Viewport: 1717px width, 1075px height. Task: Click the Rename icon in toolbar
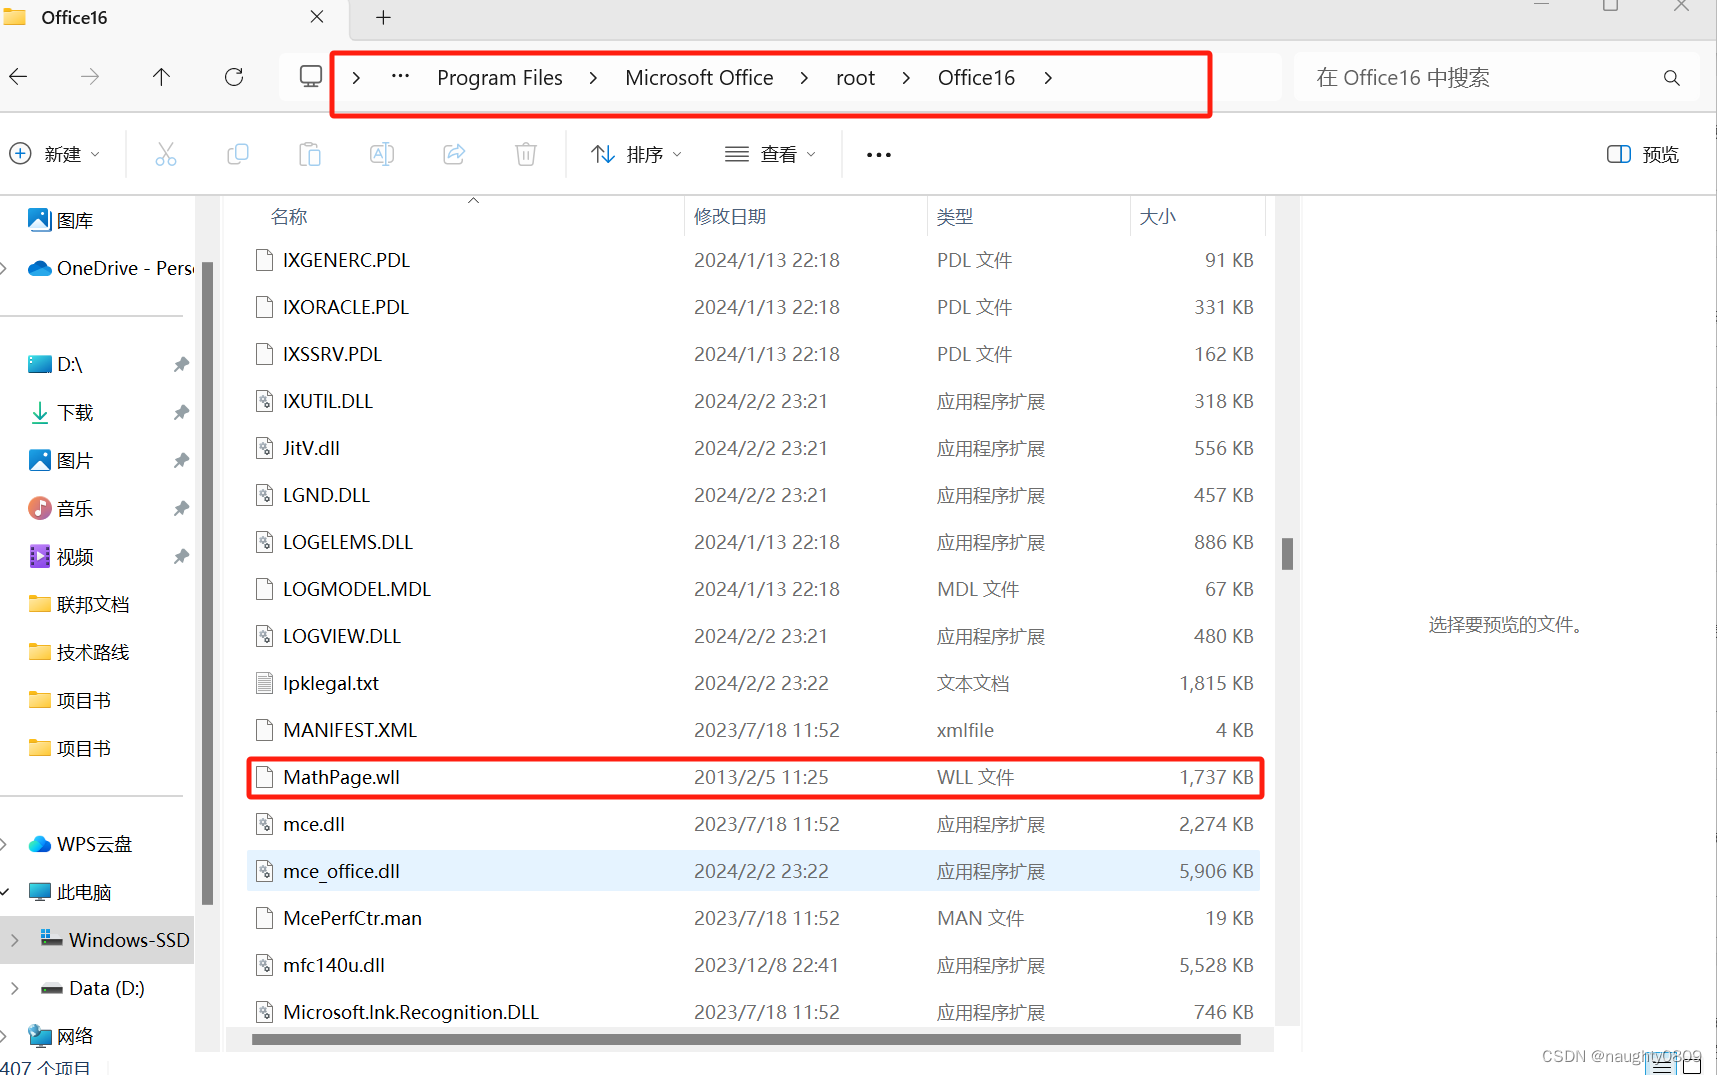pyautogui.click(x=382, y=154)
